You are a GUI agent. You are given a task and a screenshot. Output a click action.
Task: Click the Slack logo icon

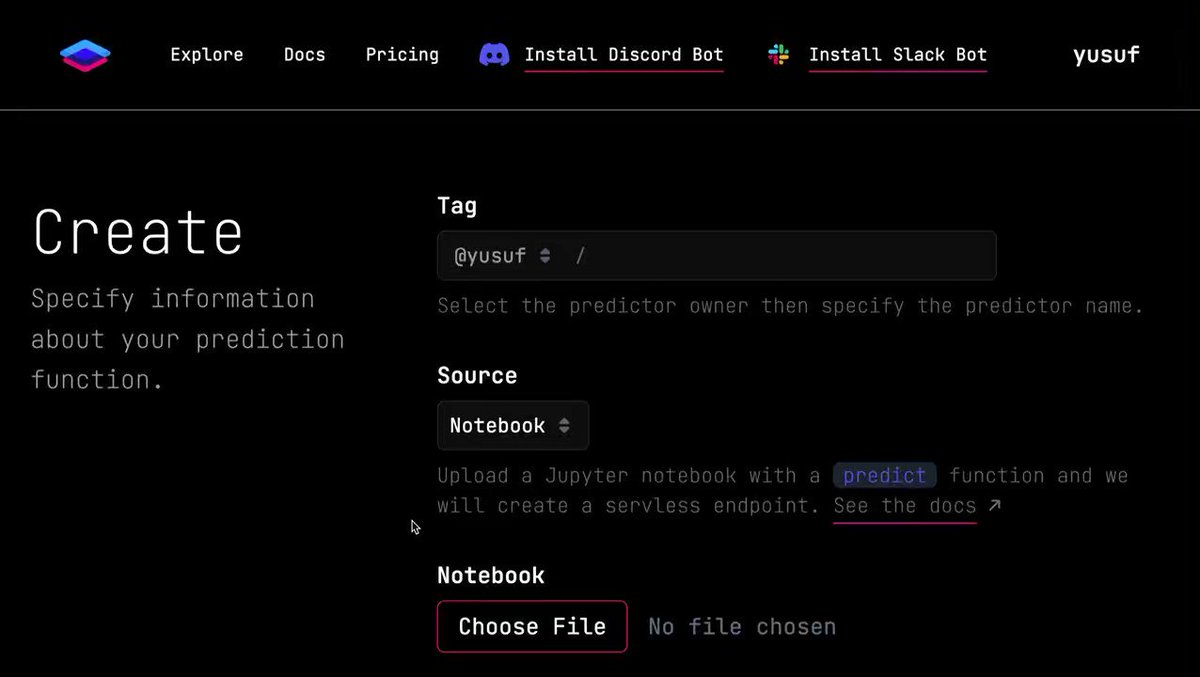pos(778,55)
